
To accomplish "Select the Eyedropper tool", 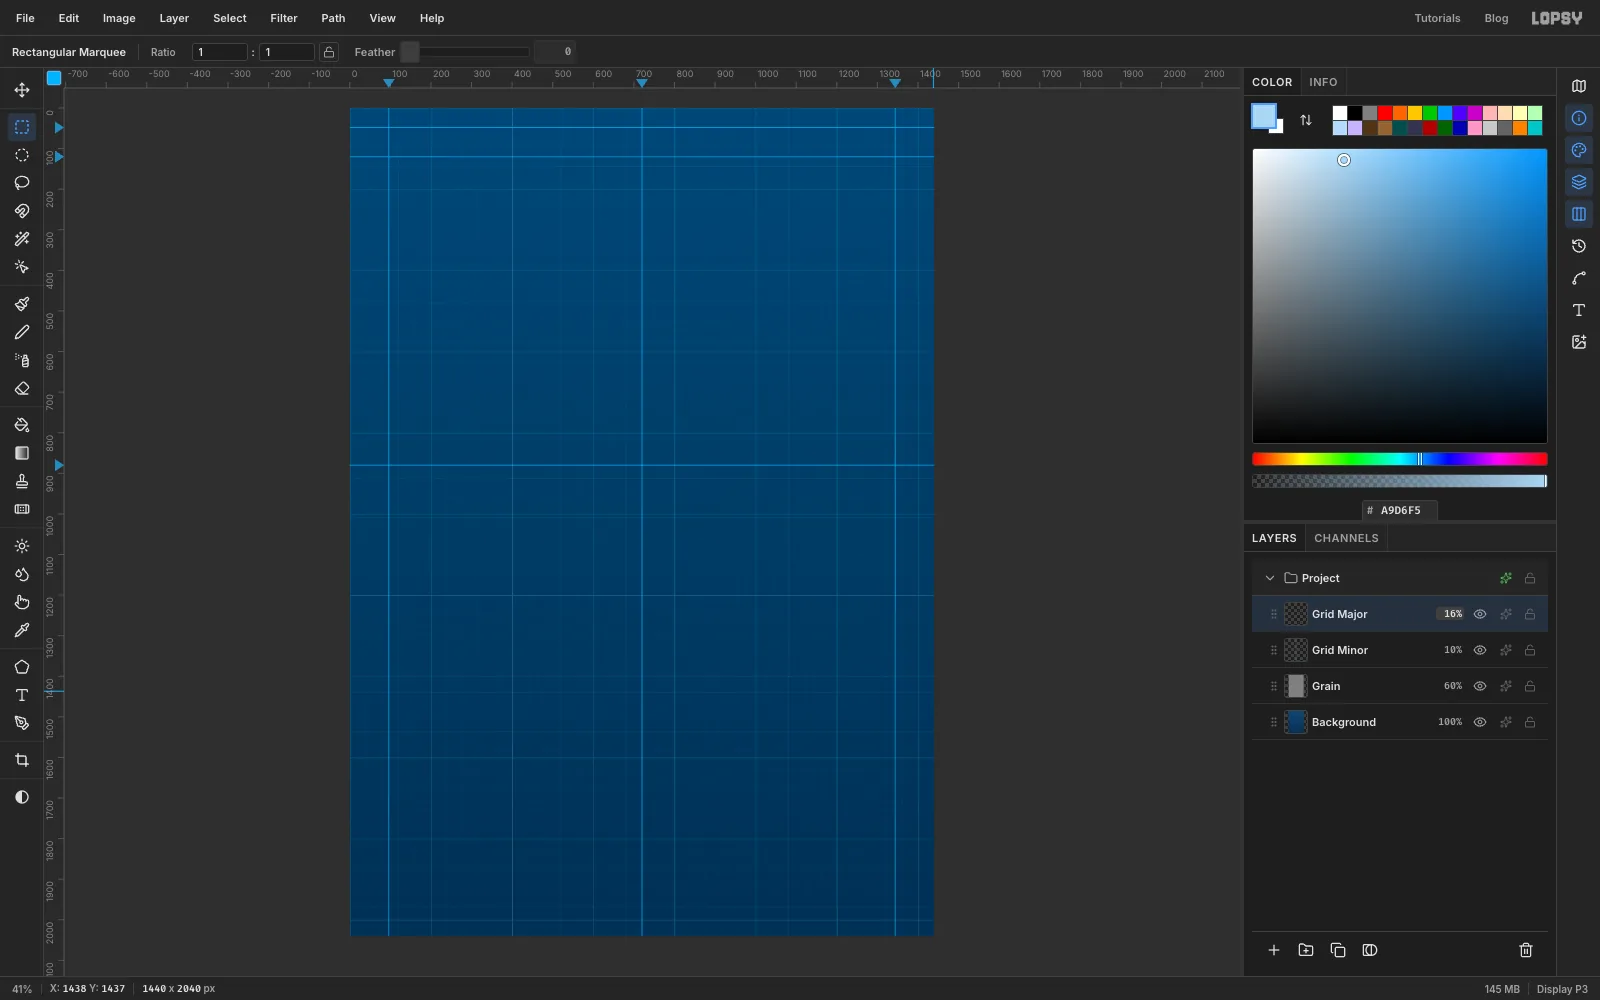I will click(22, 630).
